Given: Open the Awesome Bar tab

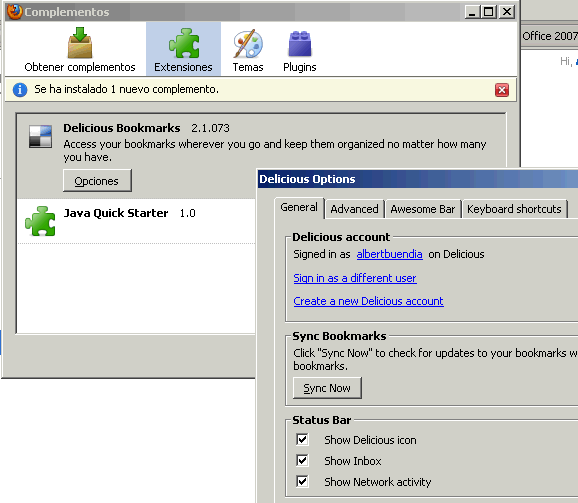Looking at the screenshot, I should coord(423,209).
